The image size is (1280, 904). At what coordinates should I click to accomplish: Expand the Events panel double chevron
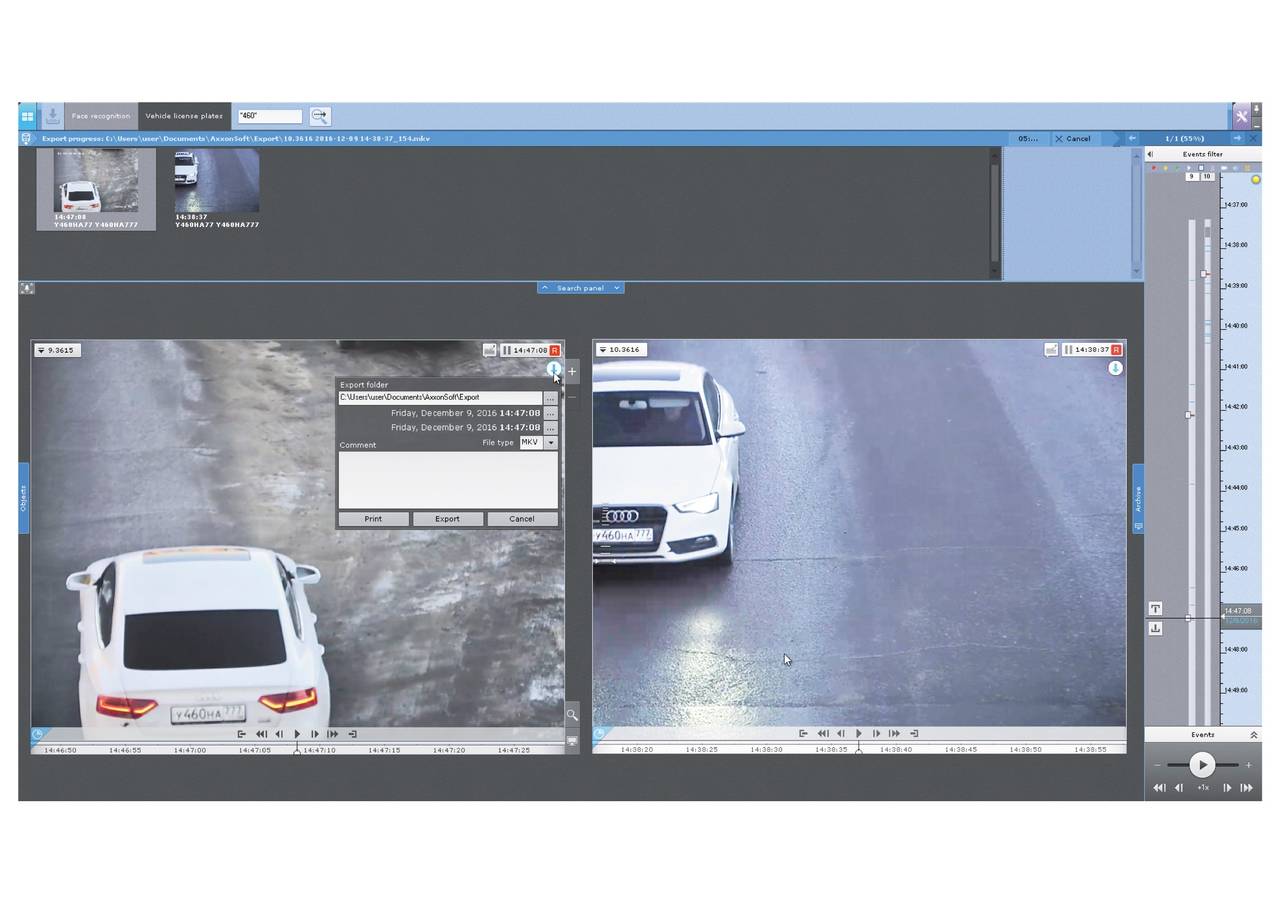pos(1254,735)
